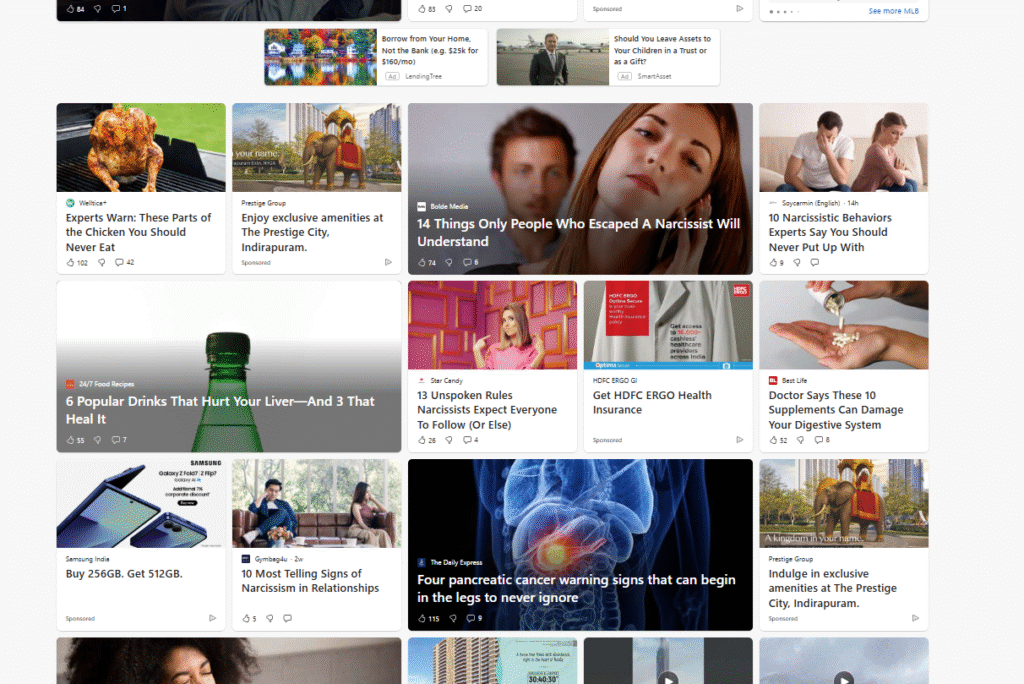The width and height of the screenshot is (1024, 684).
Task: Click the ad info icon on Samsung India card
Action: click(212, 619)
